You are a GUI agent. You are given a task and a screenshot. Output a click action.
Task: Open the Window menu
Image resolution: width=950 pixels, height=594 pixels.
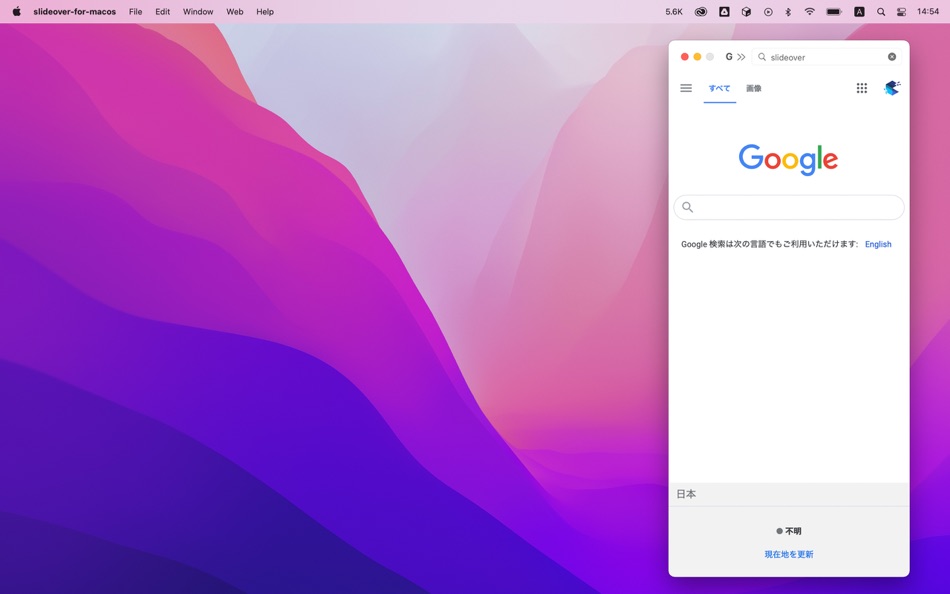[x=198, y=12]
